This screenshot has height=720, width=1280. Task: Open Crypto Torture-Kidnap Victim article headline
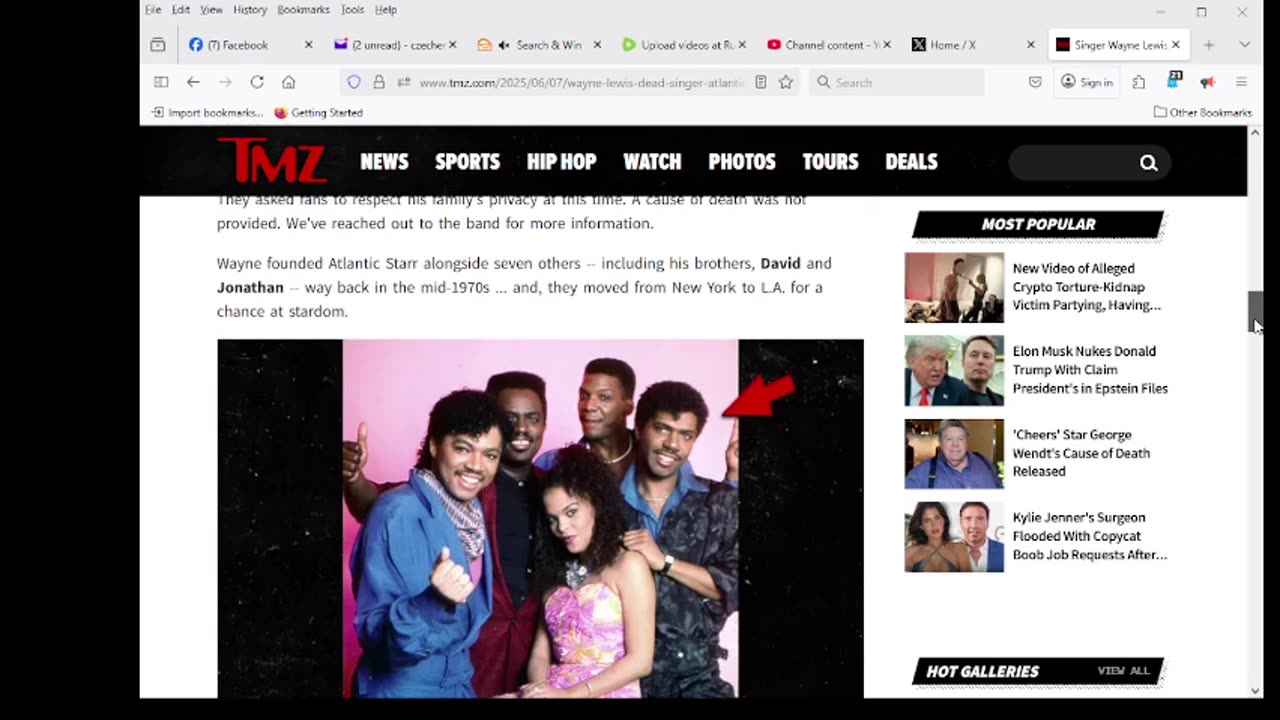(x=1087, y=287)
